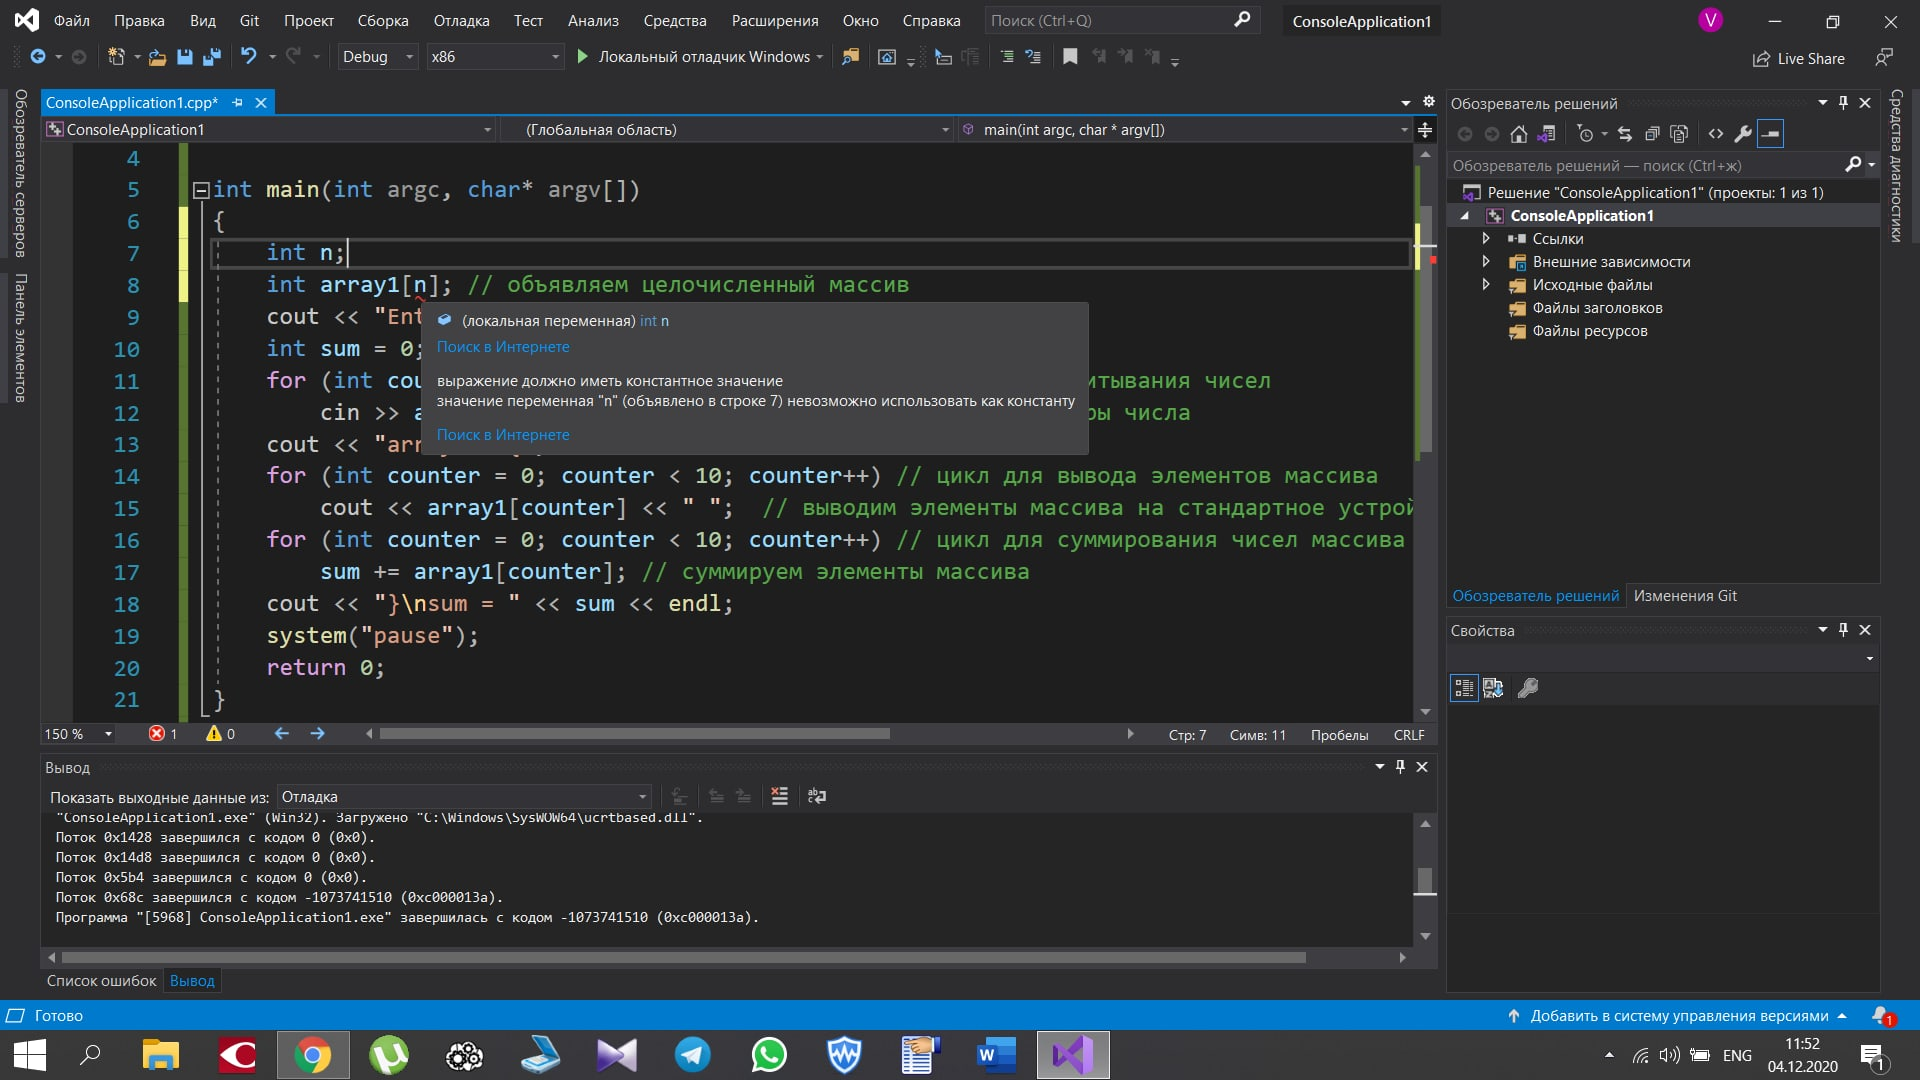Open the 'Отладка' menu
This screenshot has height=1080, width=1920.
point(461,20)
